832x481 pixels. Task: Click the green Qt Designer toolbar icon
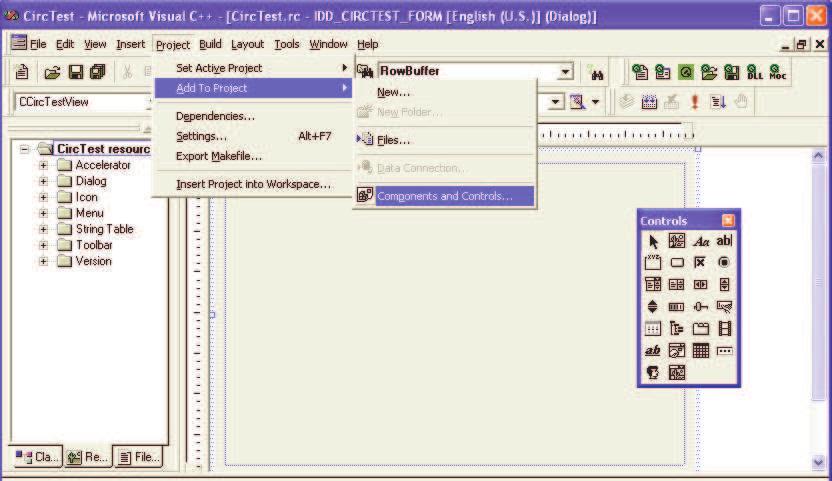[686, 72]
